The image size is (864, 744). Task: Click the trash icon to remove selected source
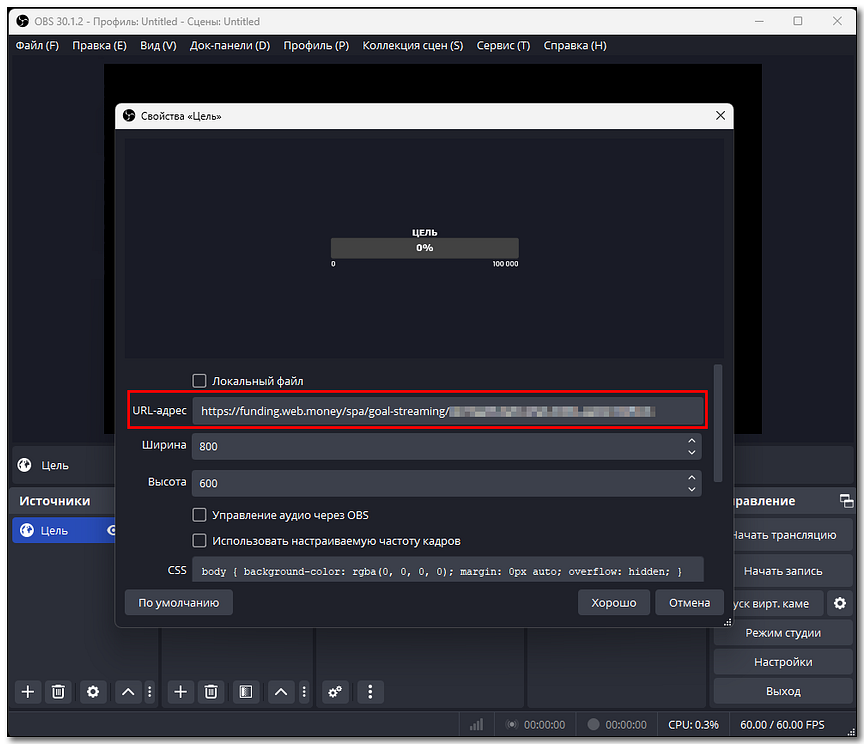coord(59,691)
